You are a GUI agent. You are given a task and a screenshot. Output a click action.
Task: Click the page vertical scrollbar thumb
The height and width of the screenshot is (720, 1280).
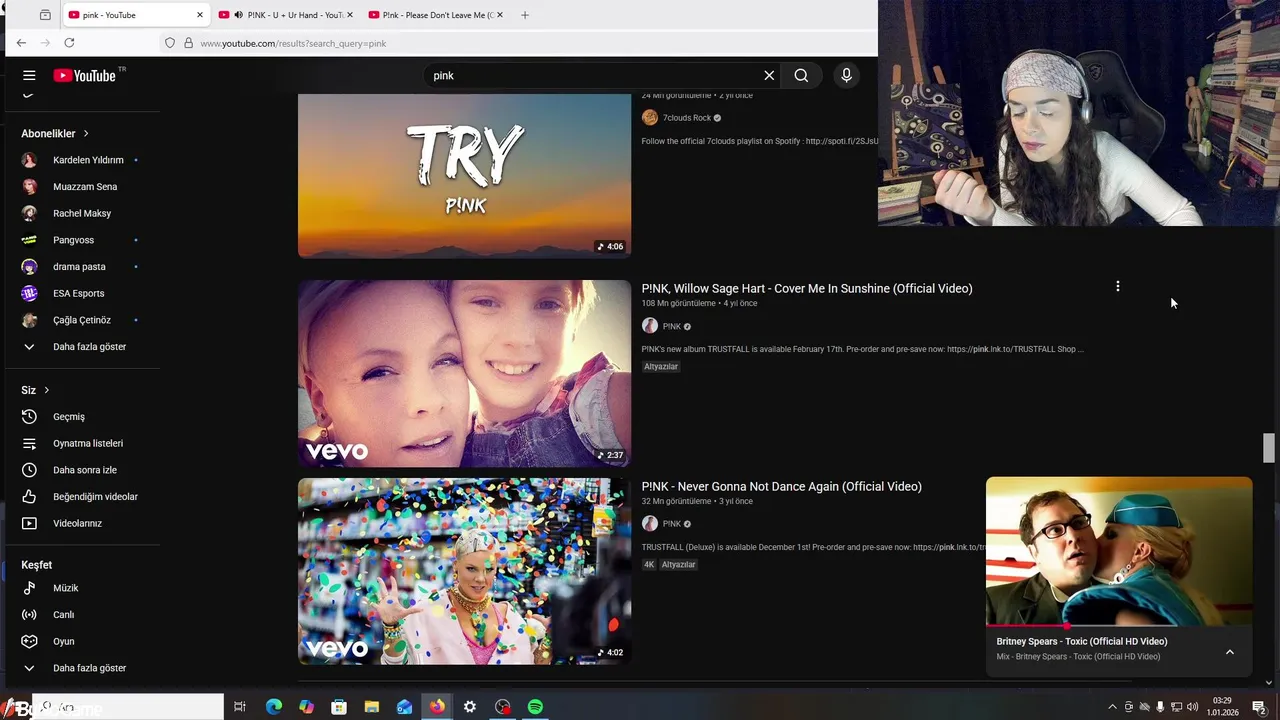pyautogui.click(x=1268, y=448)
